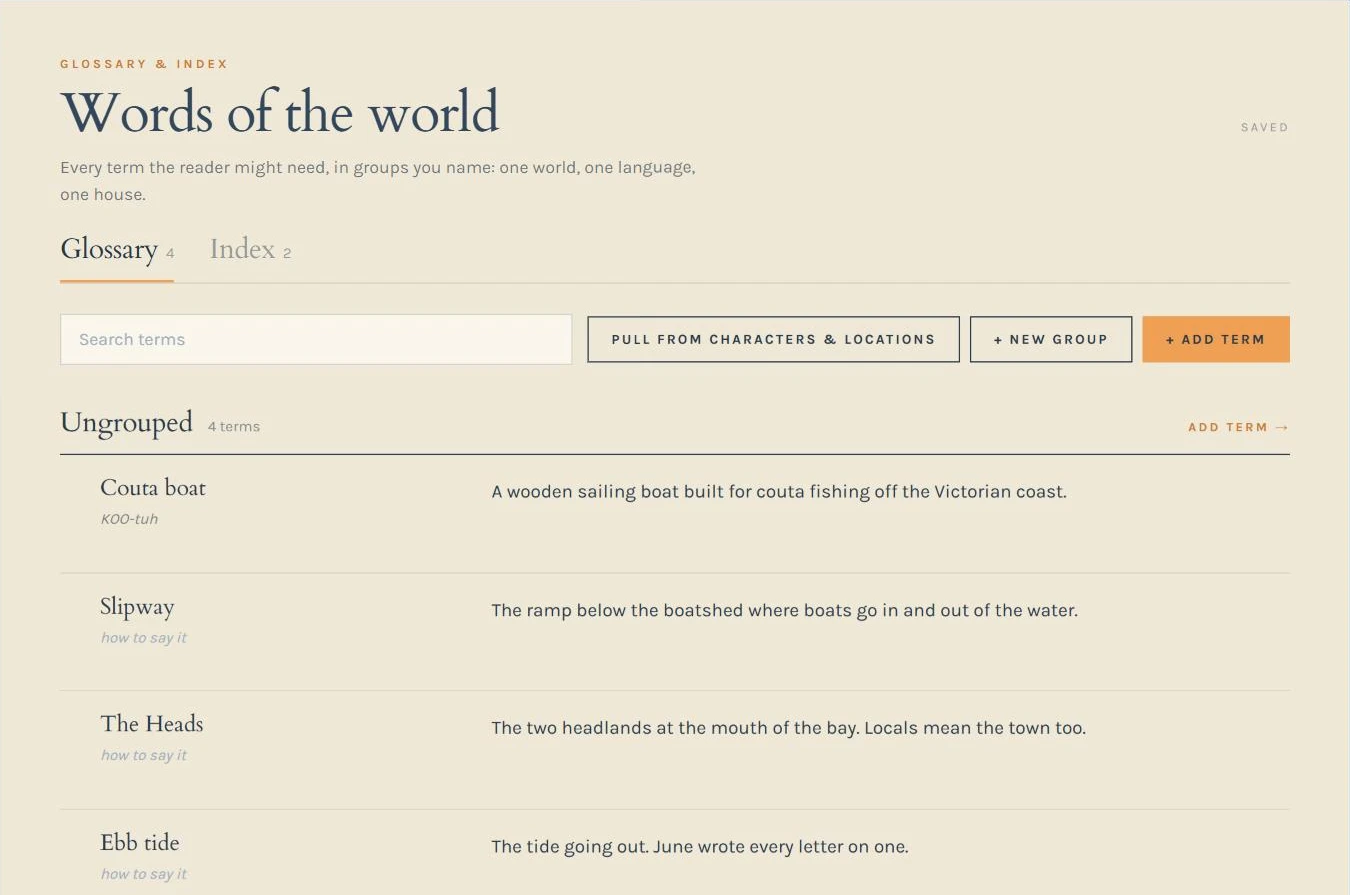Click The Heads 'how to say it' placeholder

click(x=144, y=755)
